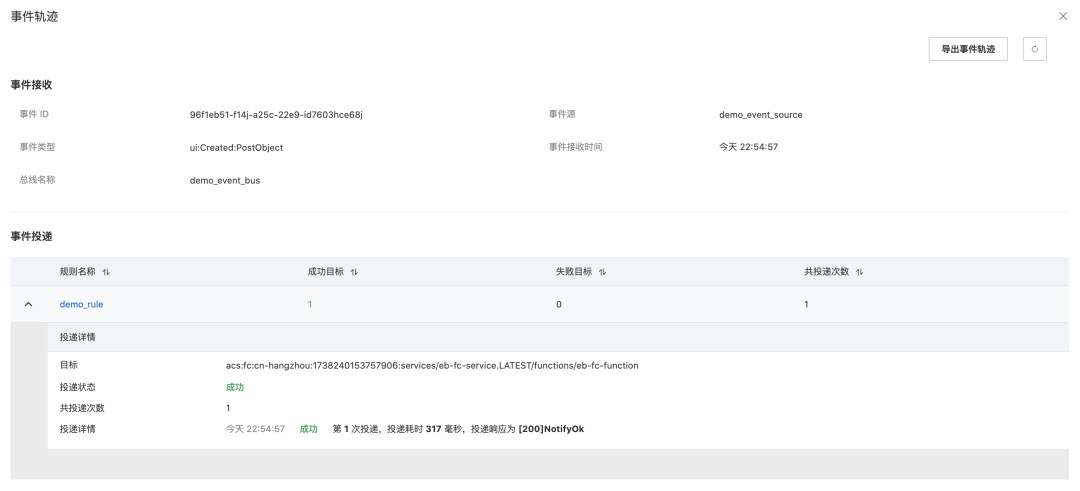Click the 事件接收时间 field label
This screenshot has height=491, width=1080.
[576, 147]
